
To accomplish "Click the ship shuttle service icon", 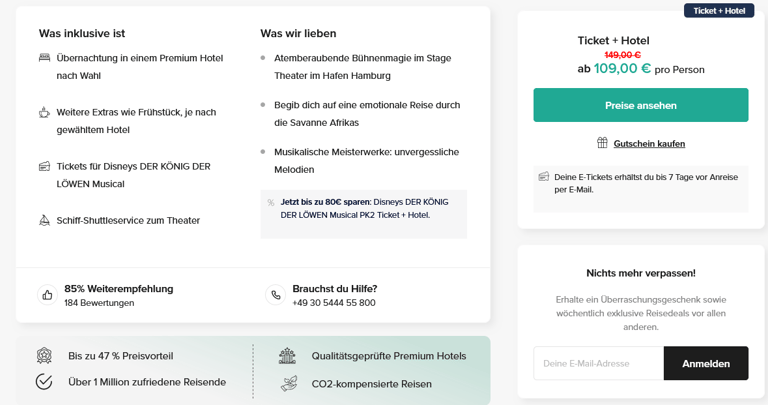I will (x=44, y=220).
